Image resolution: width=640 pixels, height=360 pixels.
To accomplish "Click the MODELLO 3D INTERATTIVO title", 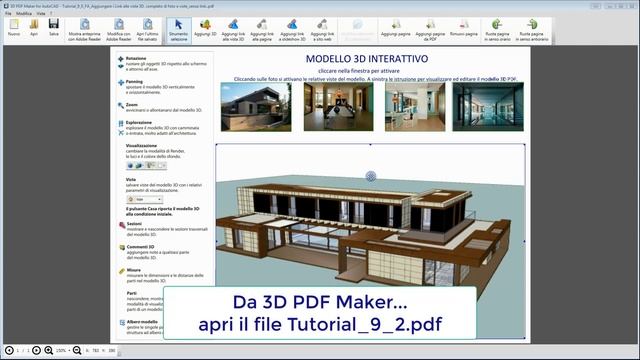I will (367, 59).
